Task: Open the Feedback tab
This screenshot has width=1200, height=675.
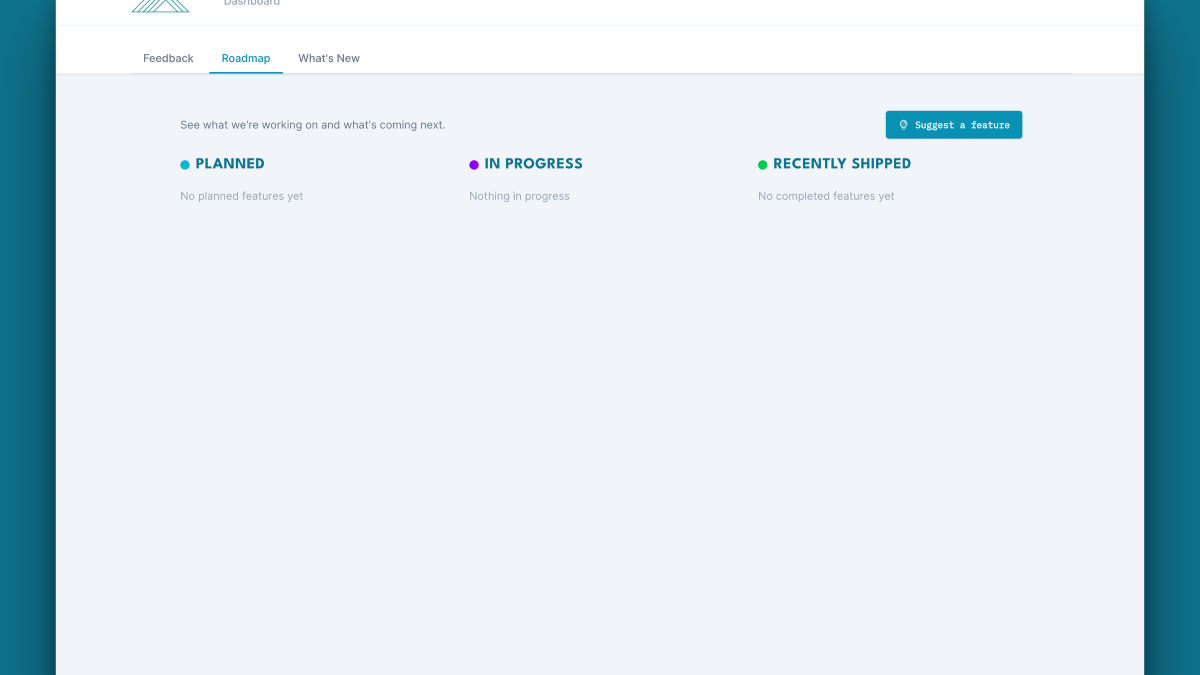Action: [168, 58]
